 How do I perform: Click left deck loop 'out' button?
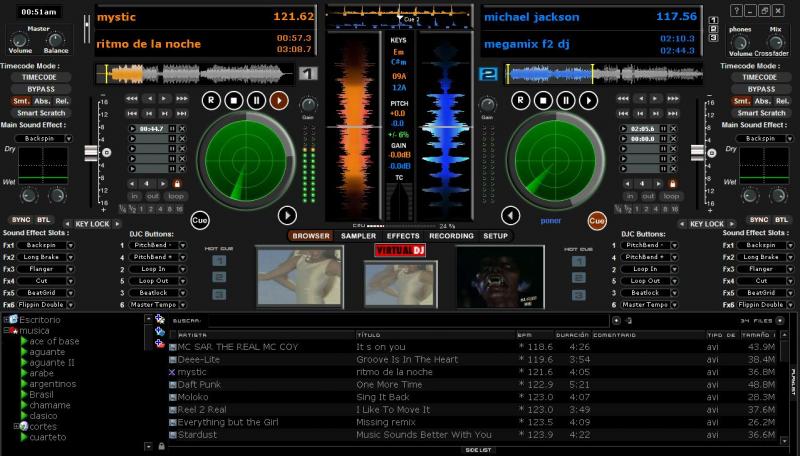[x=153, y=196]
